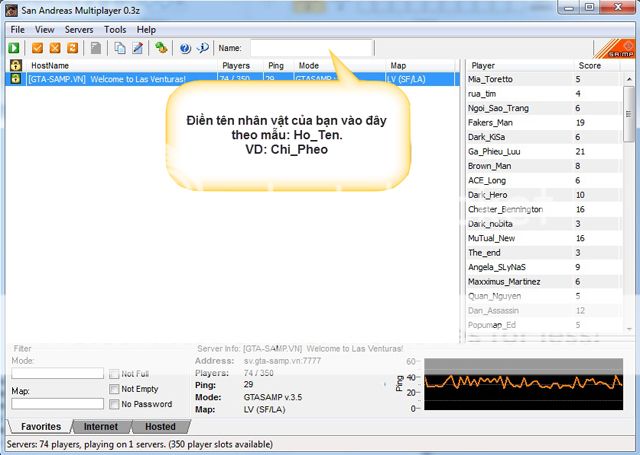Sort servers by the Ping column header
The height and width of the screenshot is (455, 640).
coord(279,65)
